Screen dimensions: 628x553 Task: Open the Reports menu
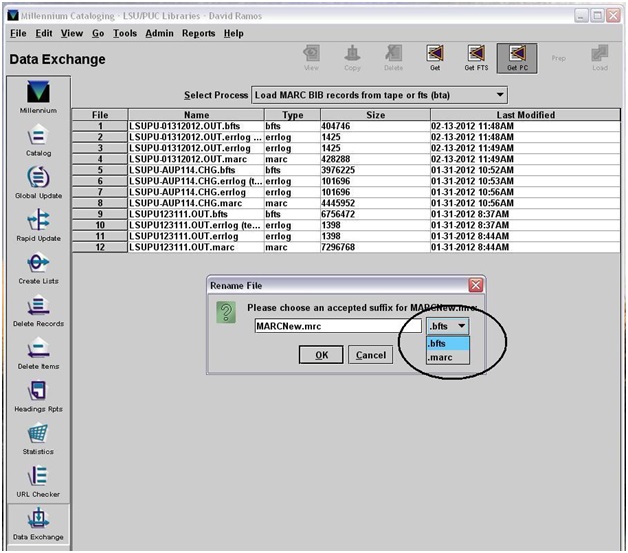[198, 33]
